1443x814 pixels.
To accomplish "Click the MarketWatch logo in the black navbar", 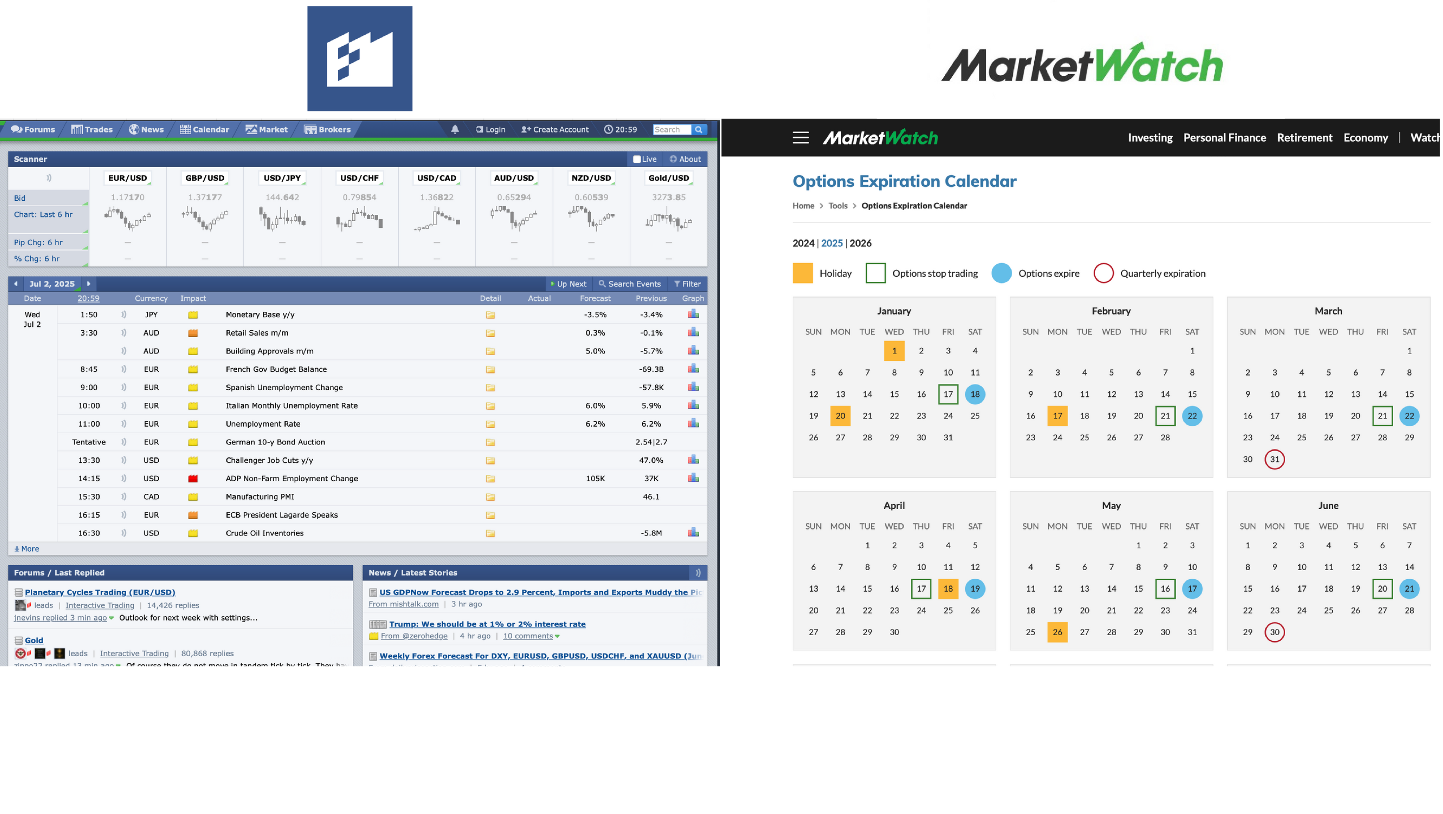I will 880,138.
